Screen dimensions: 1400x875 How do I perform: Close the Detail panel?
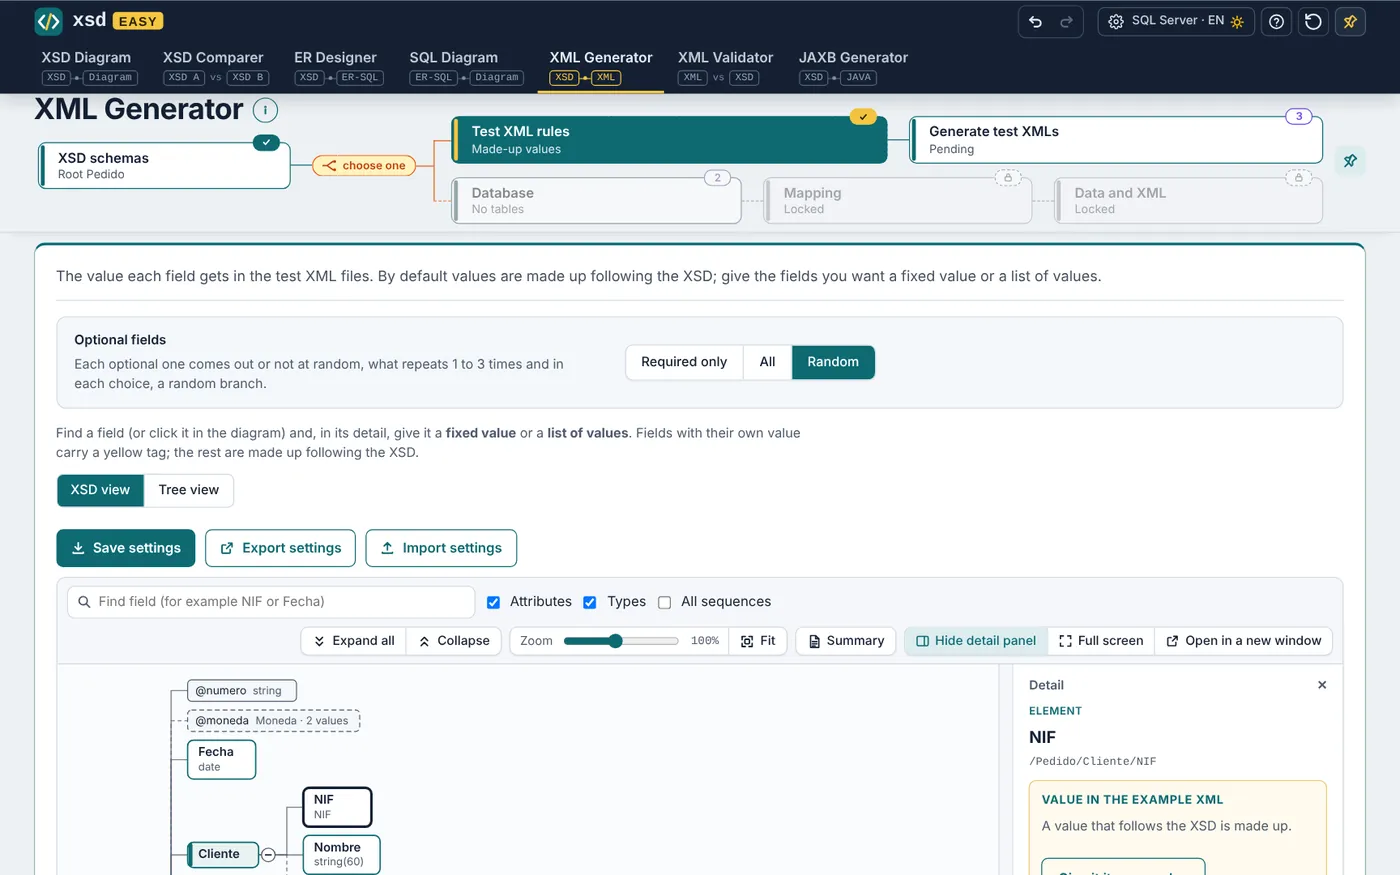click(x=1322, y=685)
